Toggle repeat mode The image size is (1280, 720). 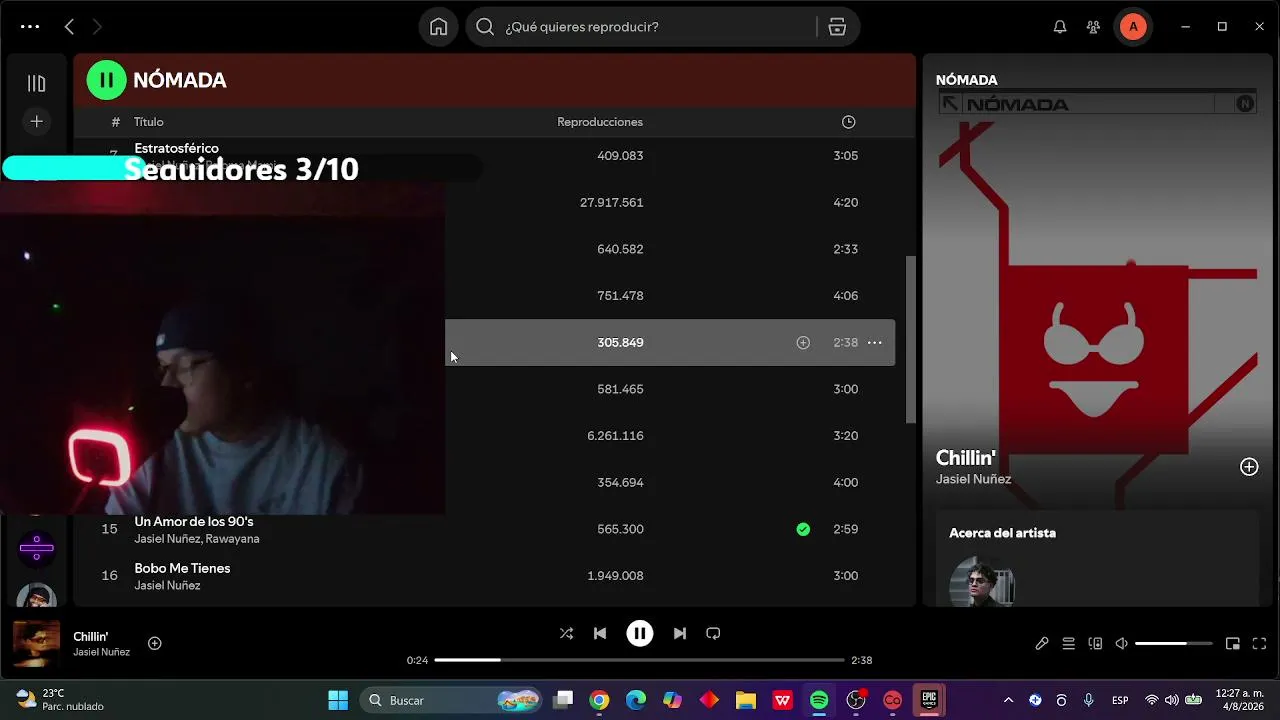coord(713,633)
